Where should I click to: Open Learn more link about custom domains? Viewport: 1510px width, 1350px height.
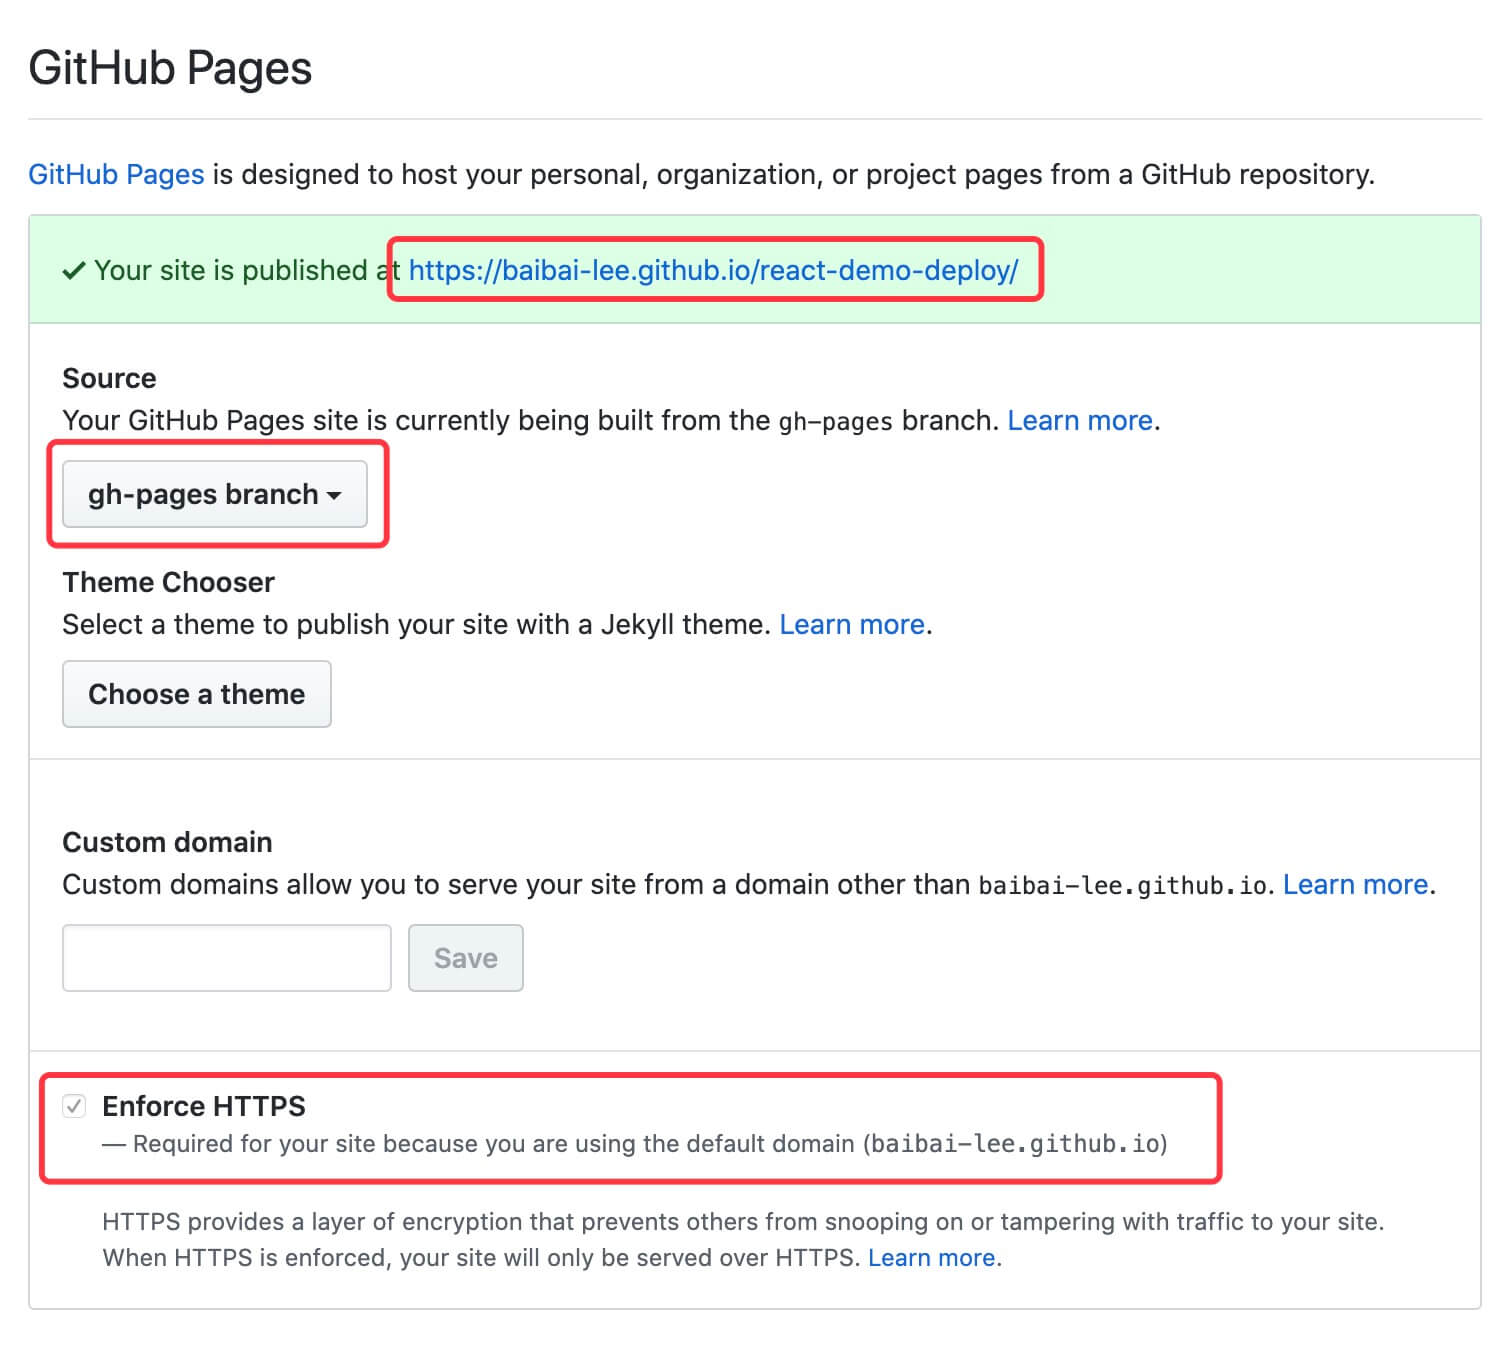[x=1355, y=884]
